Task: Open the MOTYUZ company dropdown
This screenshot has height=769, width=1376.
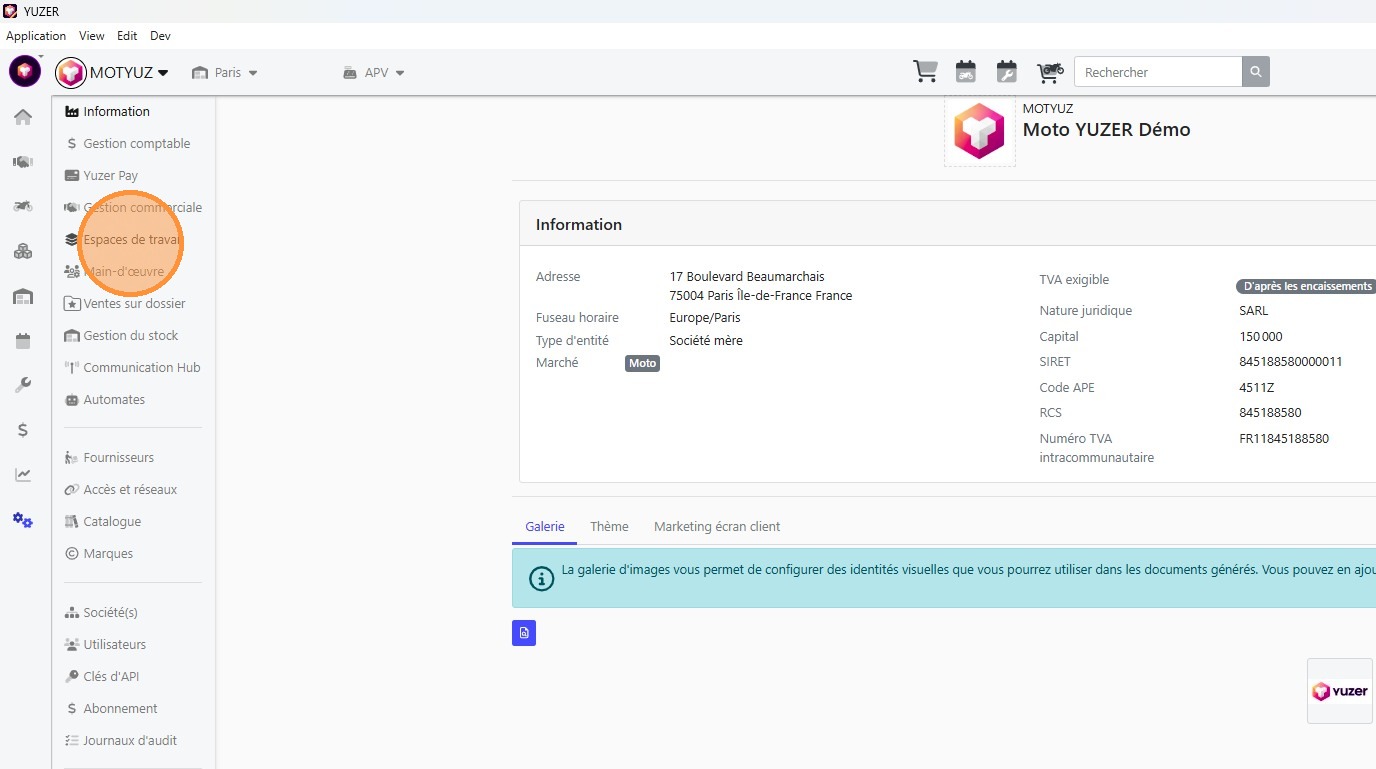Action: [112, 72]
